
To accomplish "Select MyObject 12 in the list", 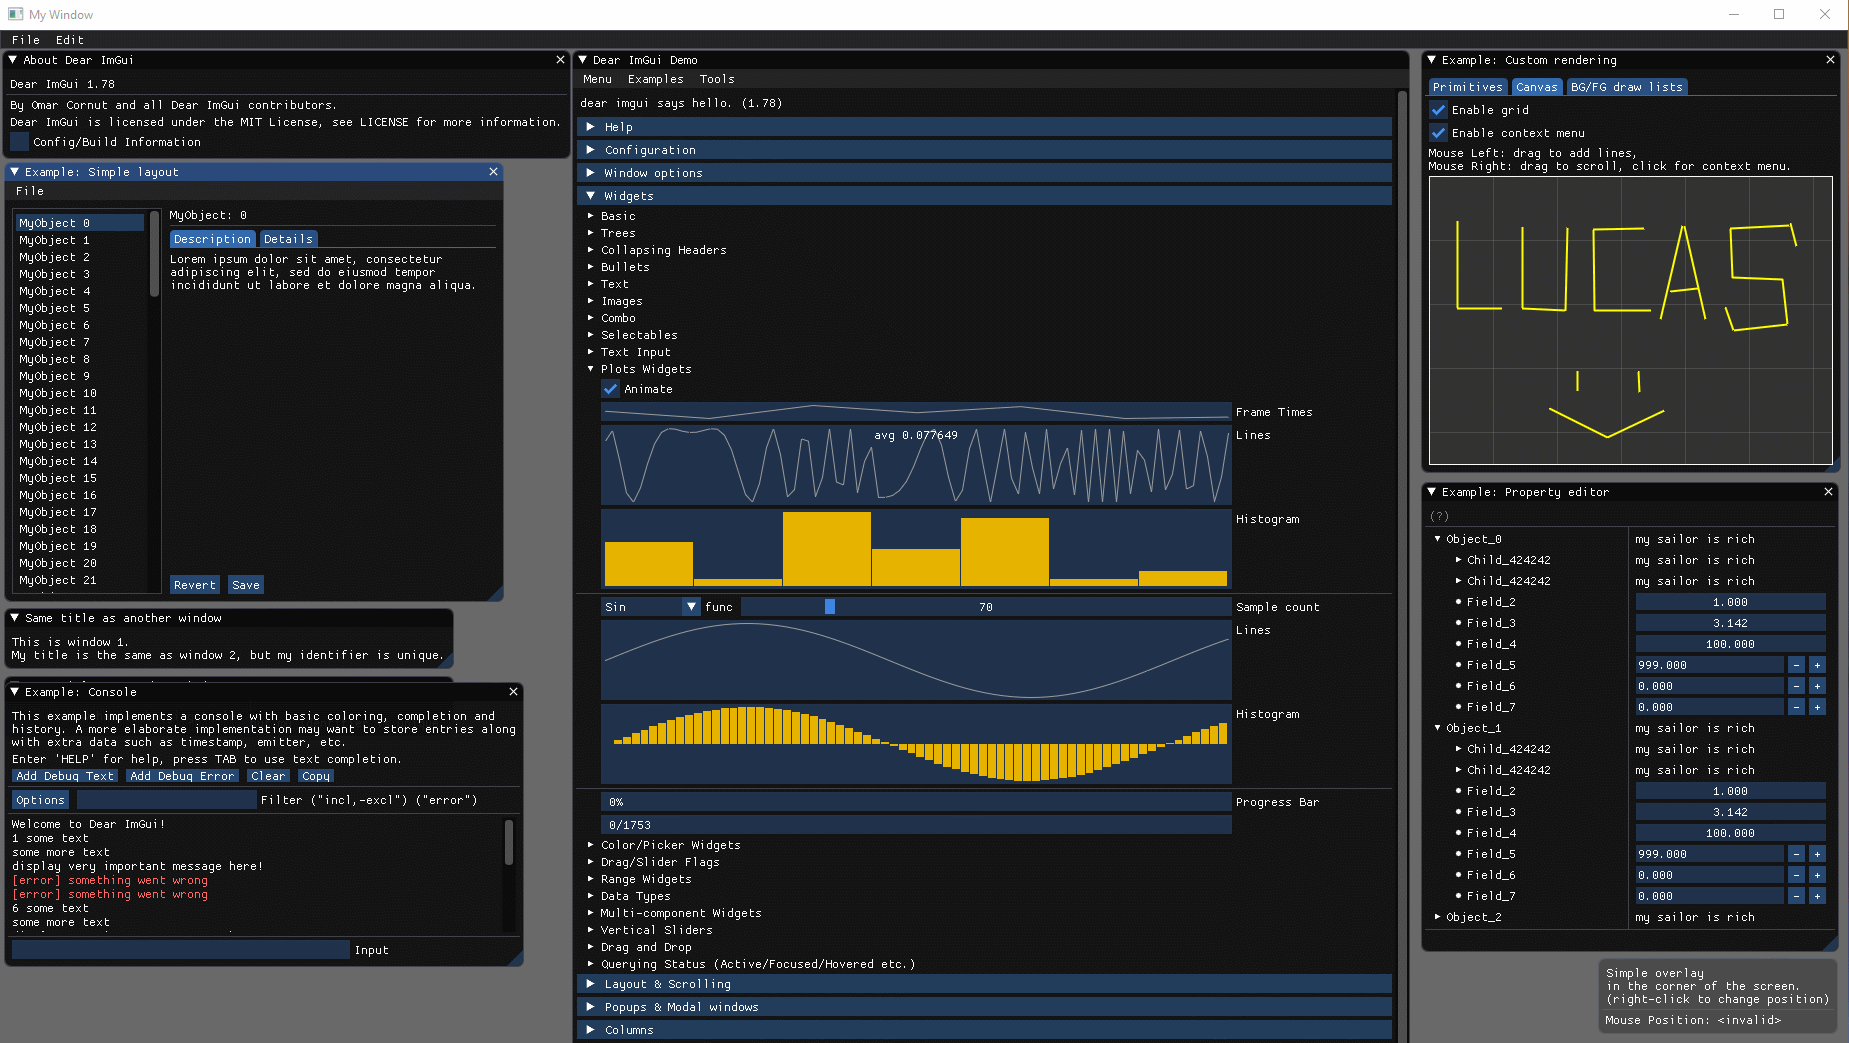I will coord(80,427).
